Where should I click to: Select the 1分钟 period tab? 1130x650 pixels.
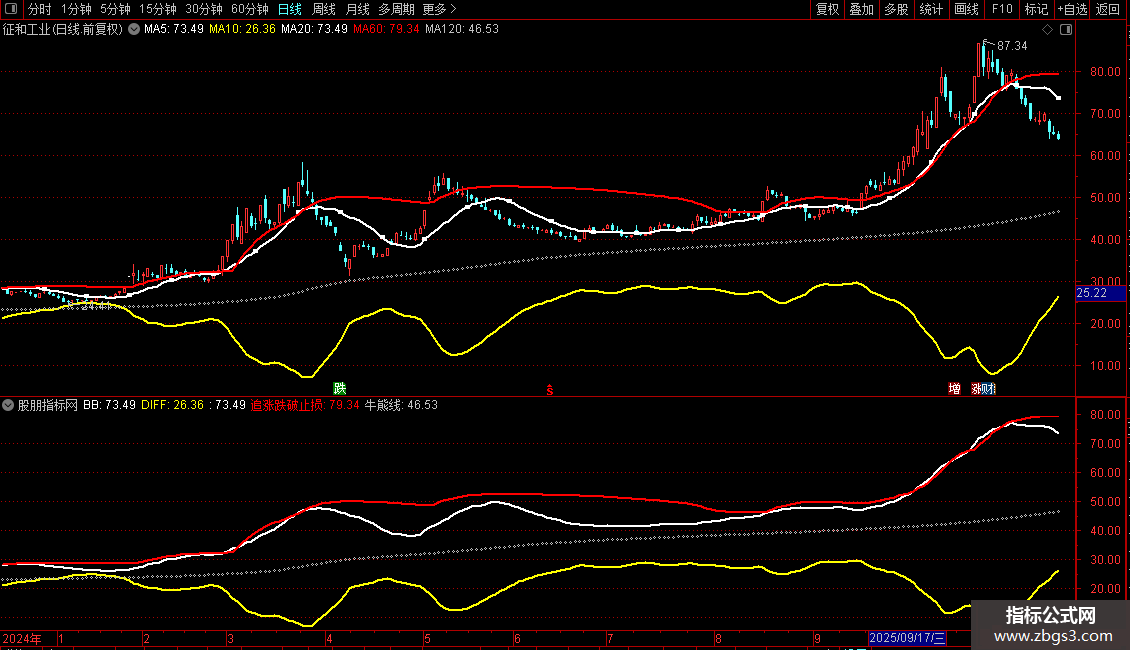pyautogui.click(x=76, y=9)
